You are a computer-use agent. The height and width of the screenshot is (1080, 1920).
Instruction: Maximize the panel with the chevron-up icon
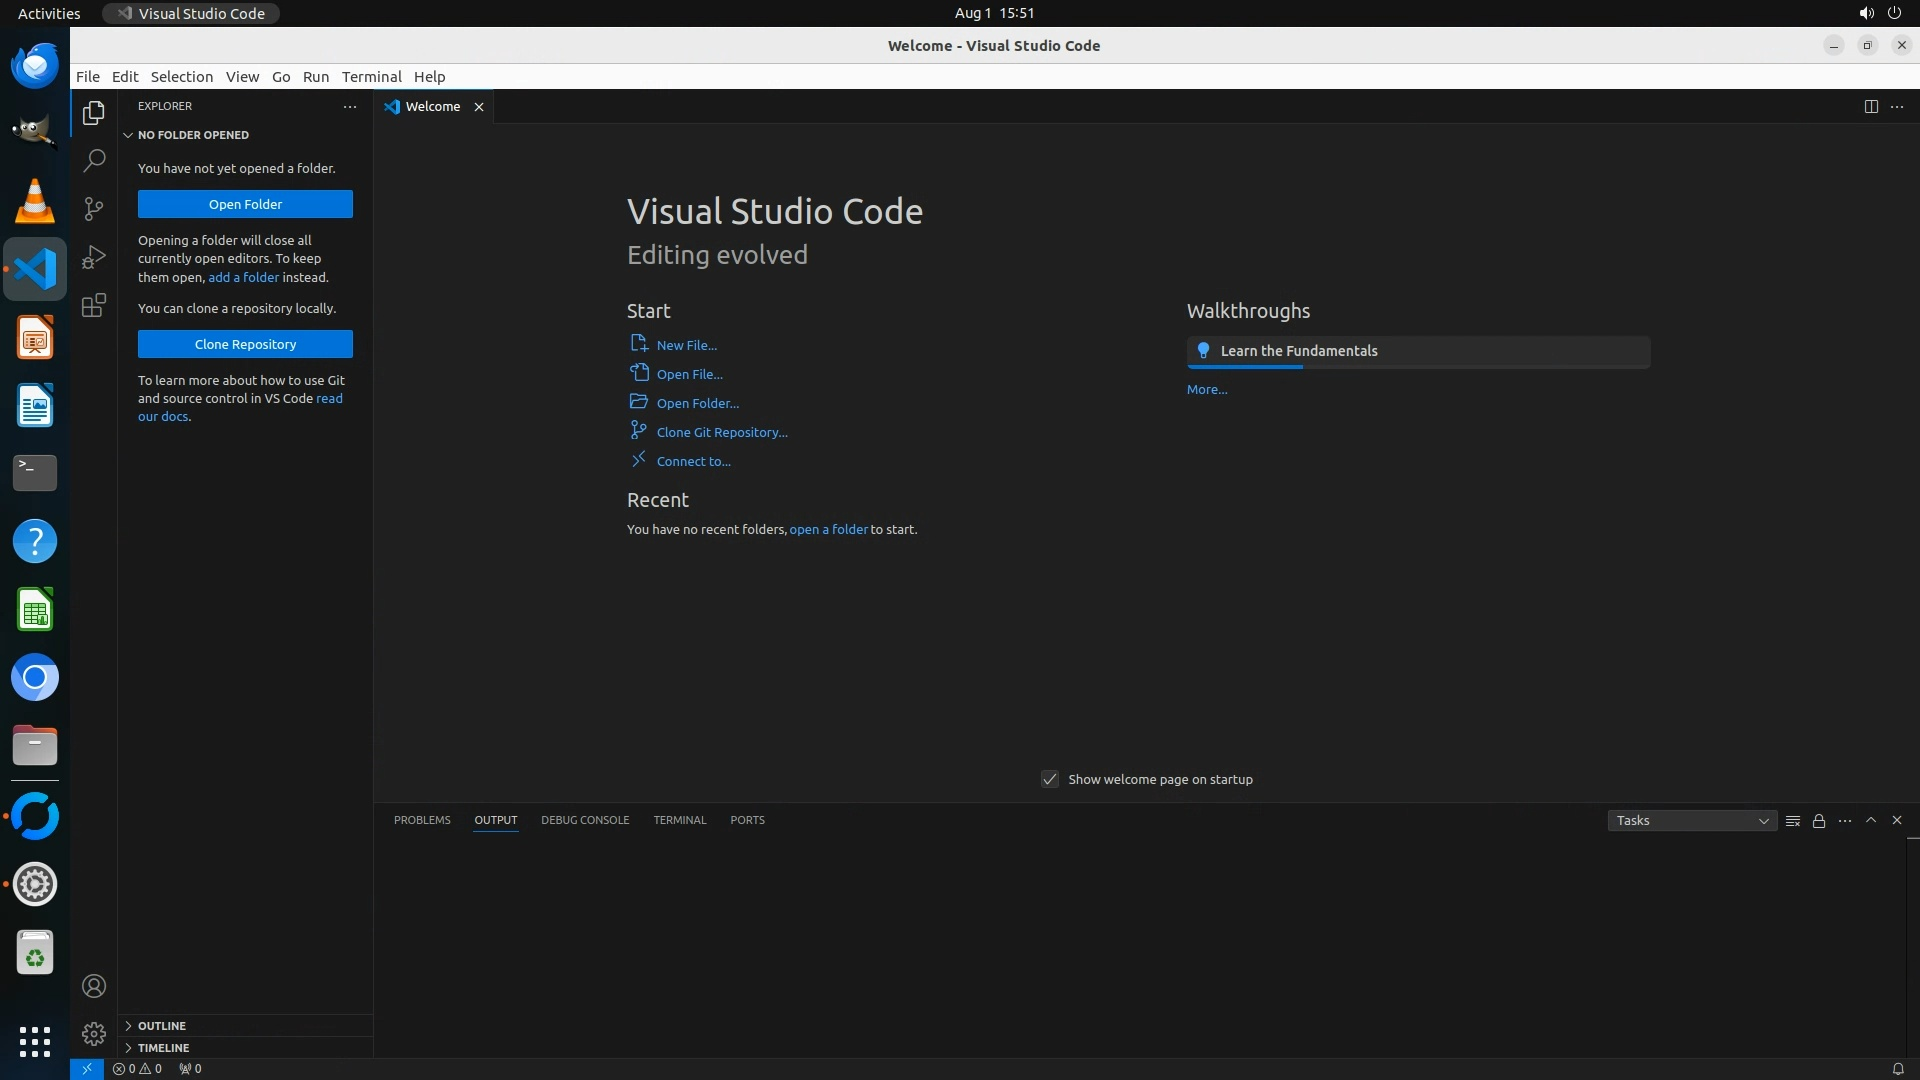[1871, 820]
